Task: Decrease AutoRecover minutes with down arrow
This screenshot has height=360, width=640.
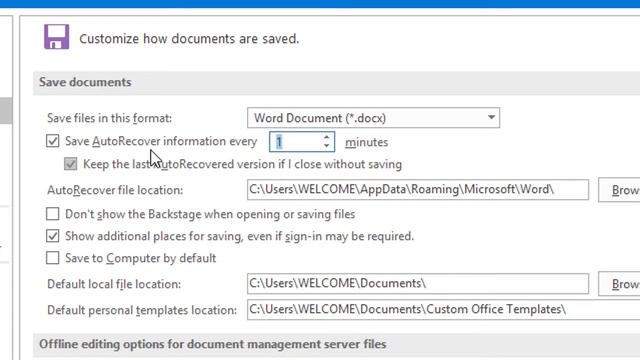Action: (327, 146)
